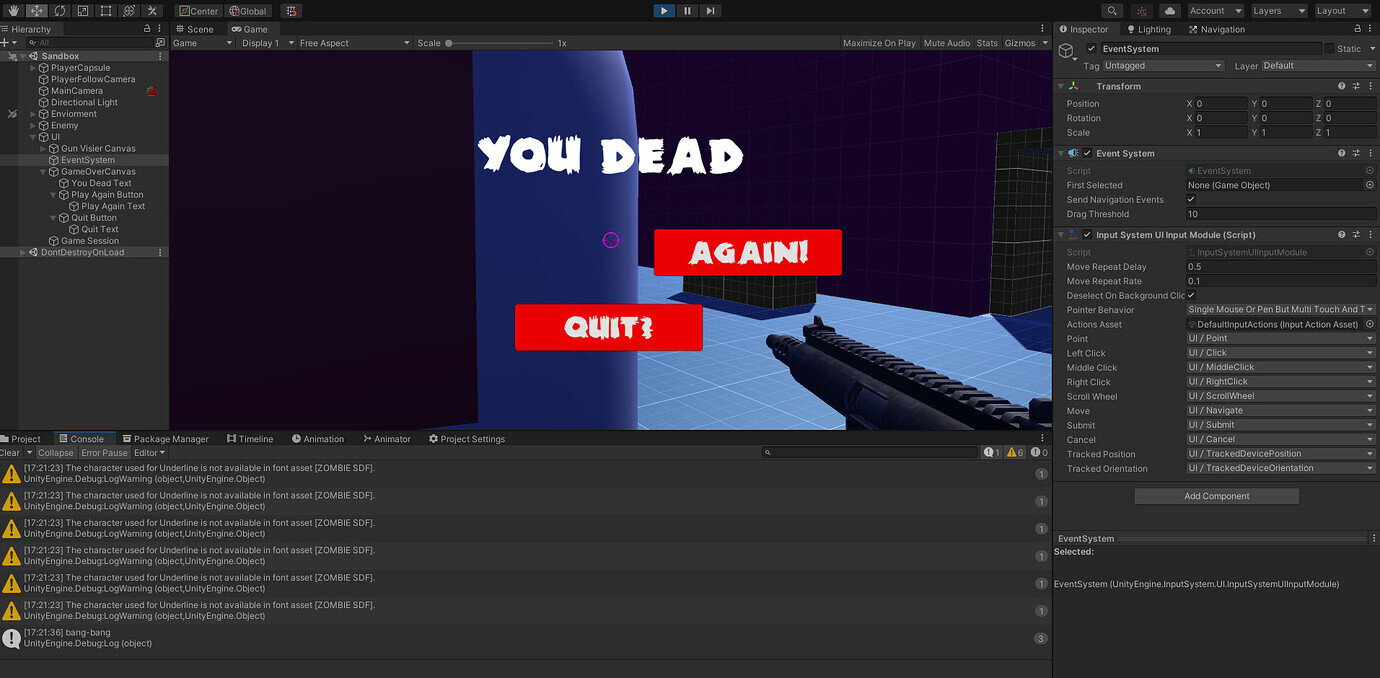Expand PlayerCapsule in Hierarchy

tap(33, 68)
